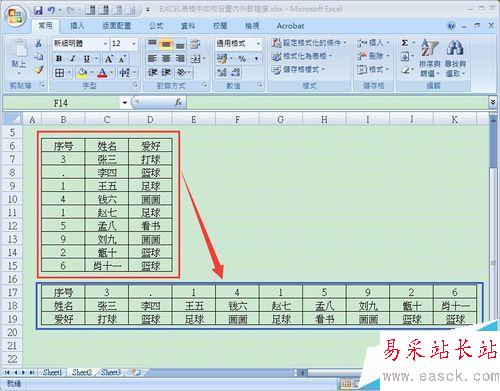Switch to Sheet3 worksheet tab
The width and height of the screenshot is (500, 391).
111,372
